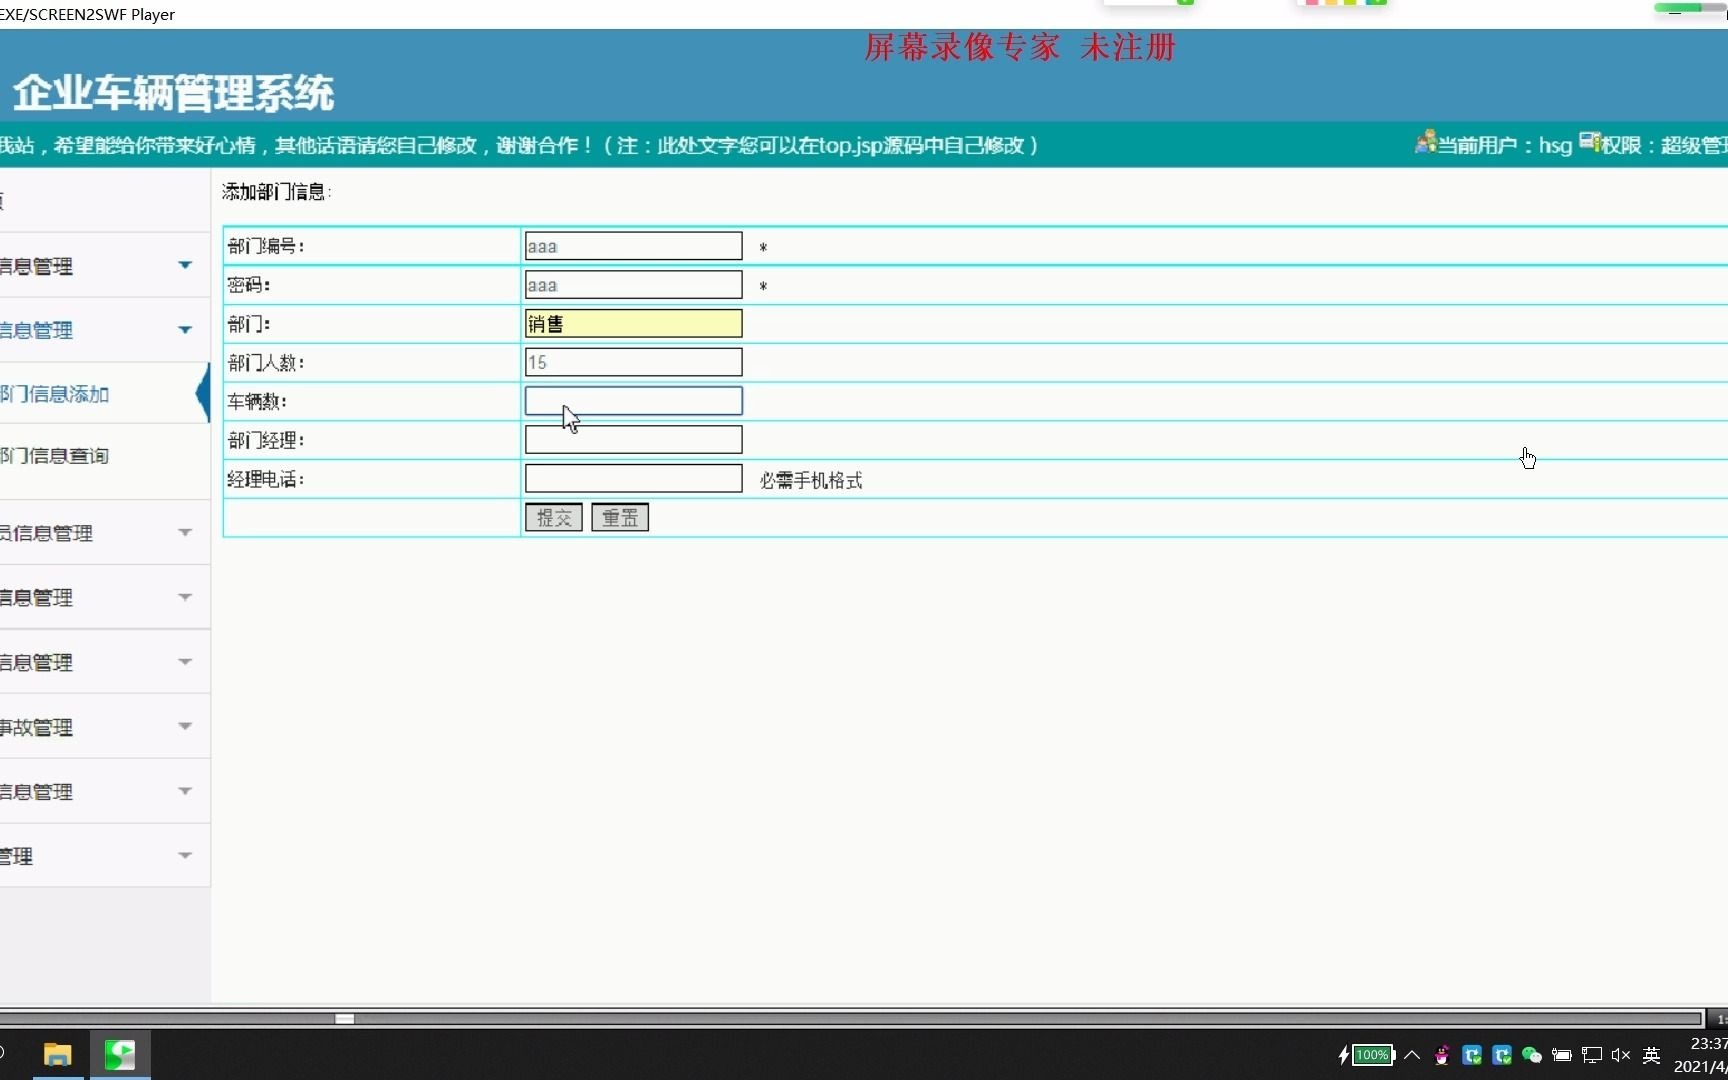Click the blue active-item marker beside 部门信息添加

203,393
